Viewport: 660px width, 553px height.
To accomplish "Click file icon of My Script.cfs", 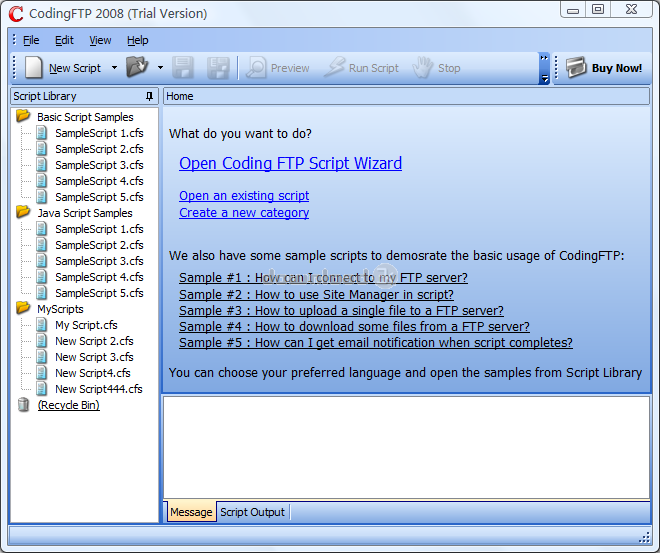I will 41,325.
